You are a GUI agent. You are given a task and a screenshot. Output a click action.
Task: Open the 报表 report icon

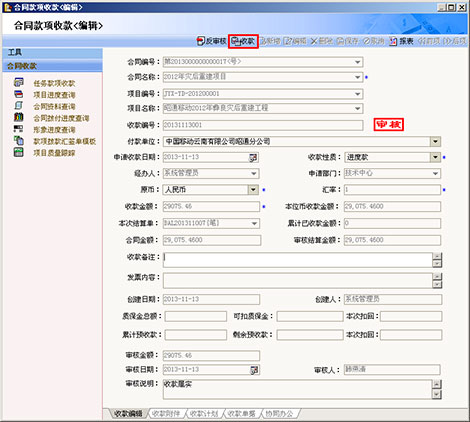393,41
